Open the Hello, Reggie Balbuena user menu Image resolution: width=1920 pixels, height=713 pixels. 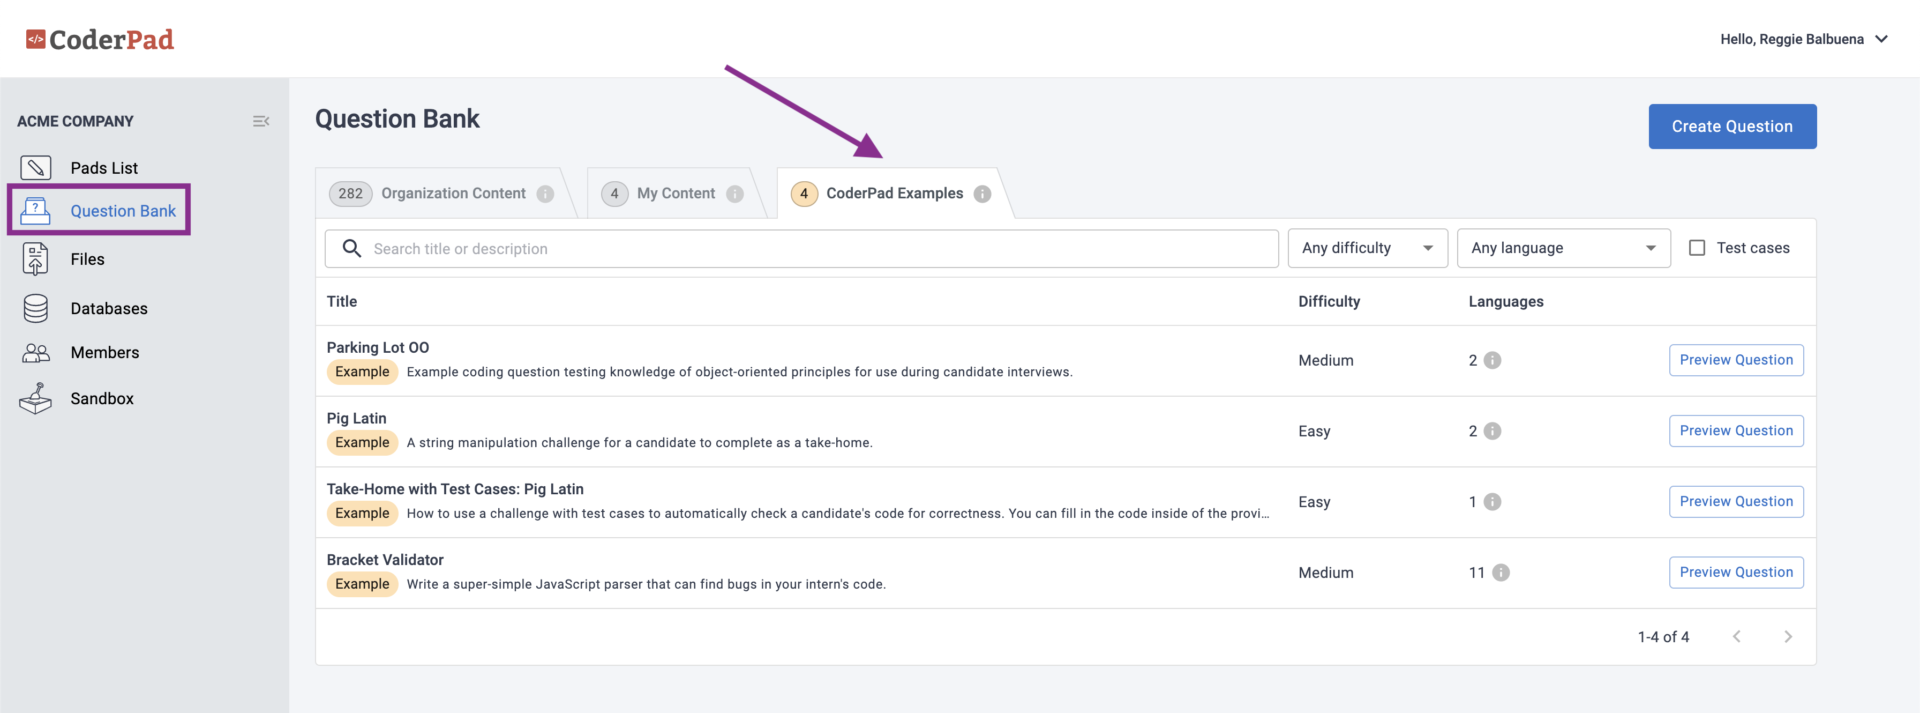[1803, 40]
